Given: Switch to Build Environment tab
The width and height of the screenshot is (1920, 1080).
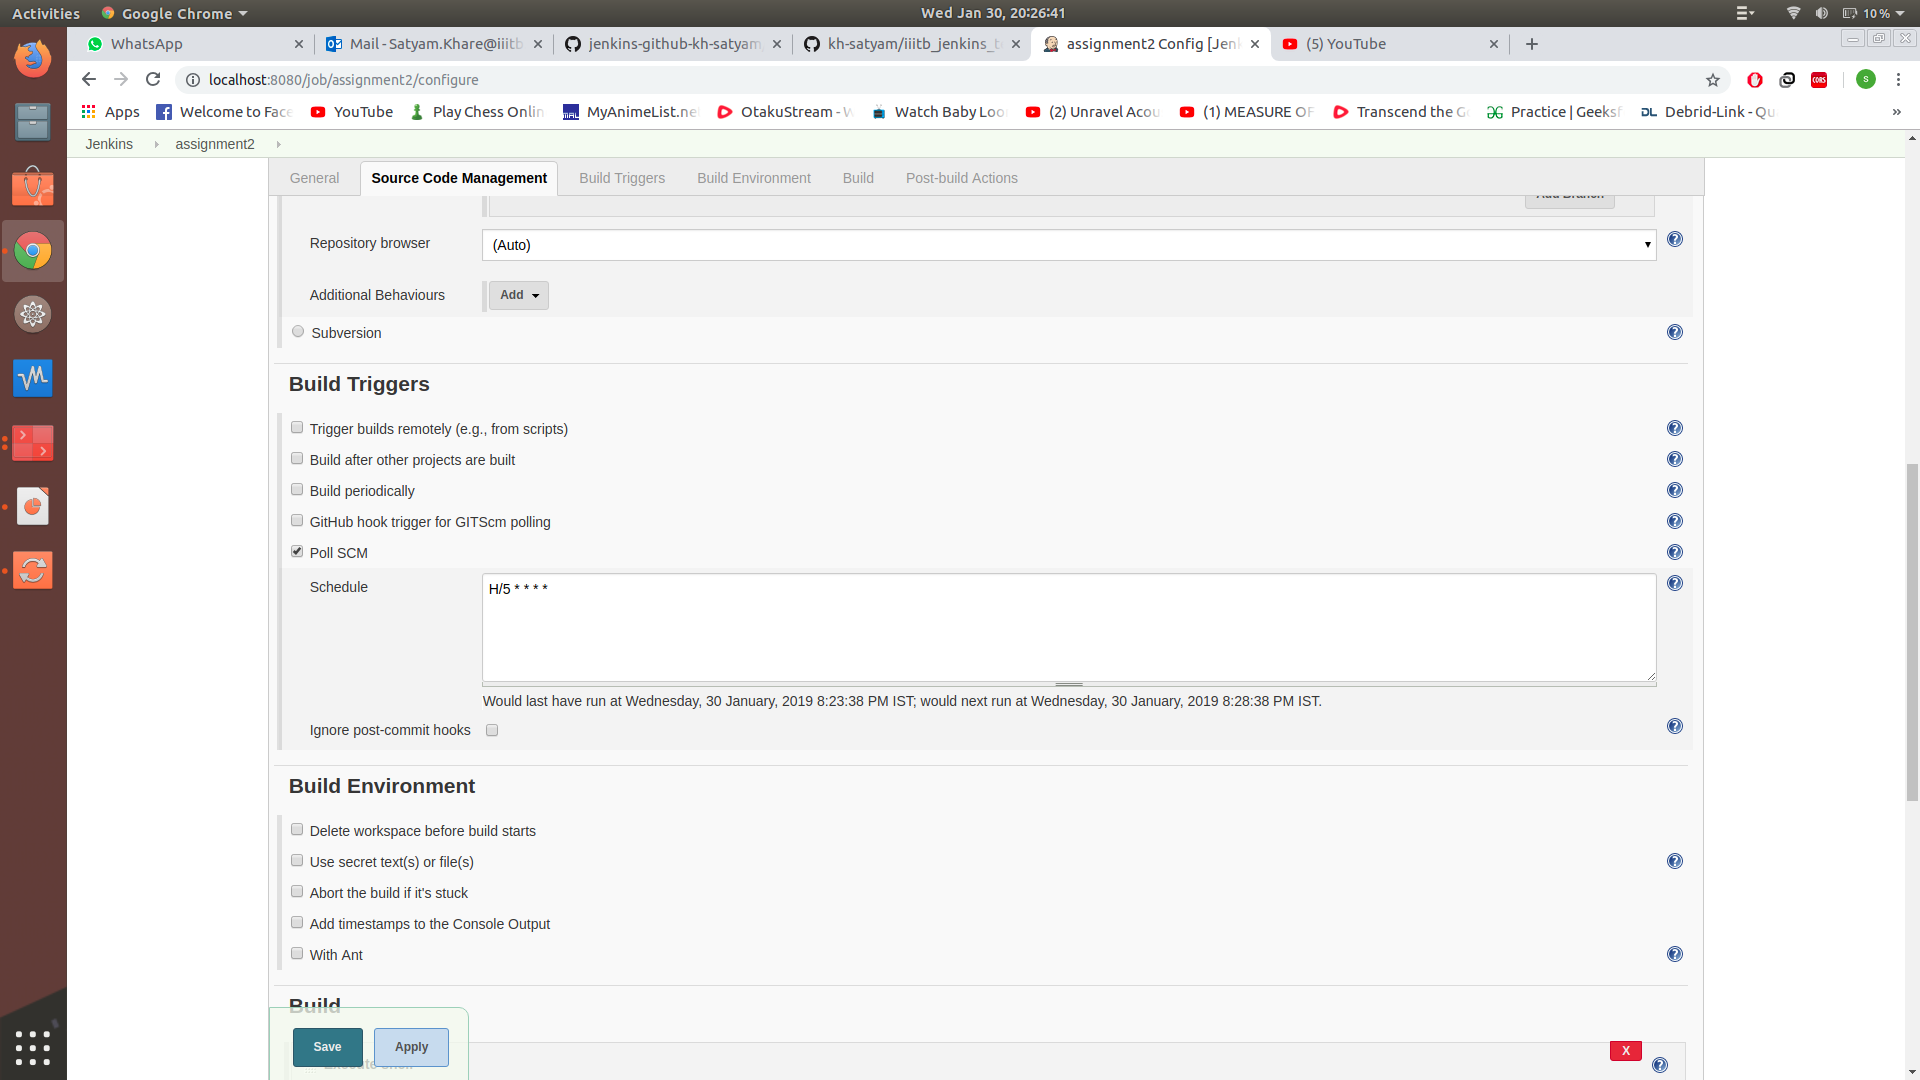Looking at the screenshot, I should [x=753, y=178].
